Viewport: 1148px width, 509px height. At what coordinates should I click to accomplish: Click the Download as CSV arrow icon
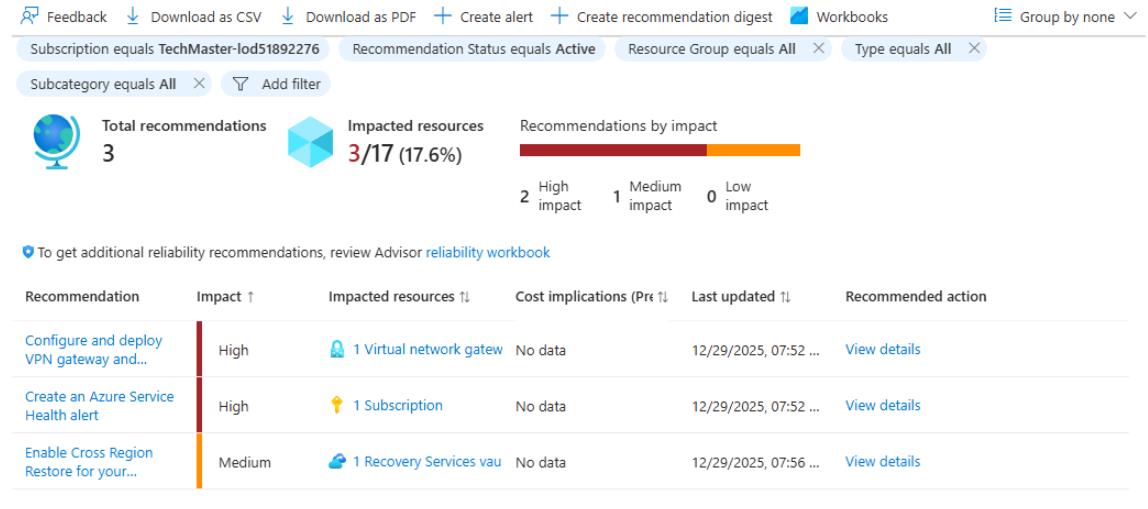pos(133,15)
